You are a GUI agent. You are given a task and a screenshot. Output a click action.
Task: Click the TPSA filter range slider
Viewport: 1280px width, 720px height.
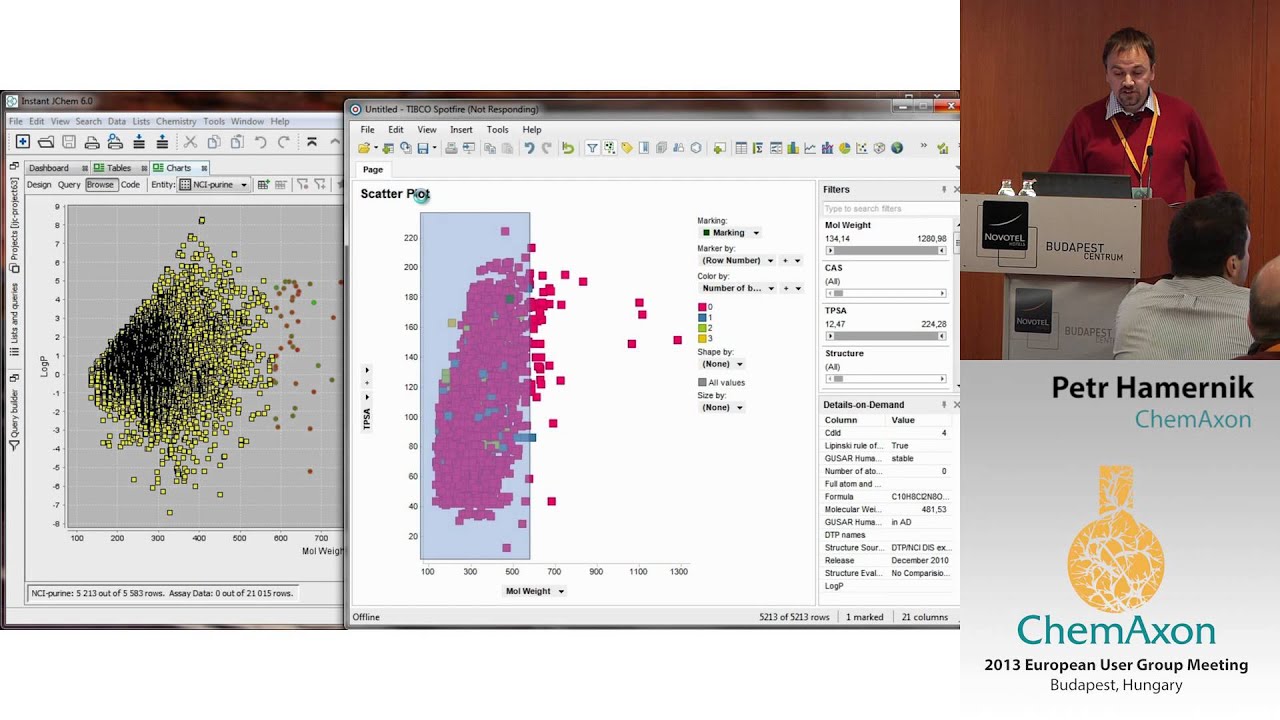tap(886, 336)
